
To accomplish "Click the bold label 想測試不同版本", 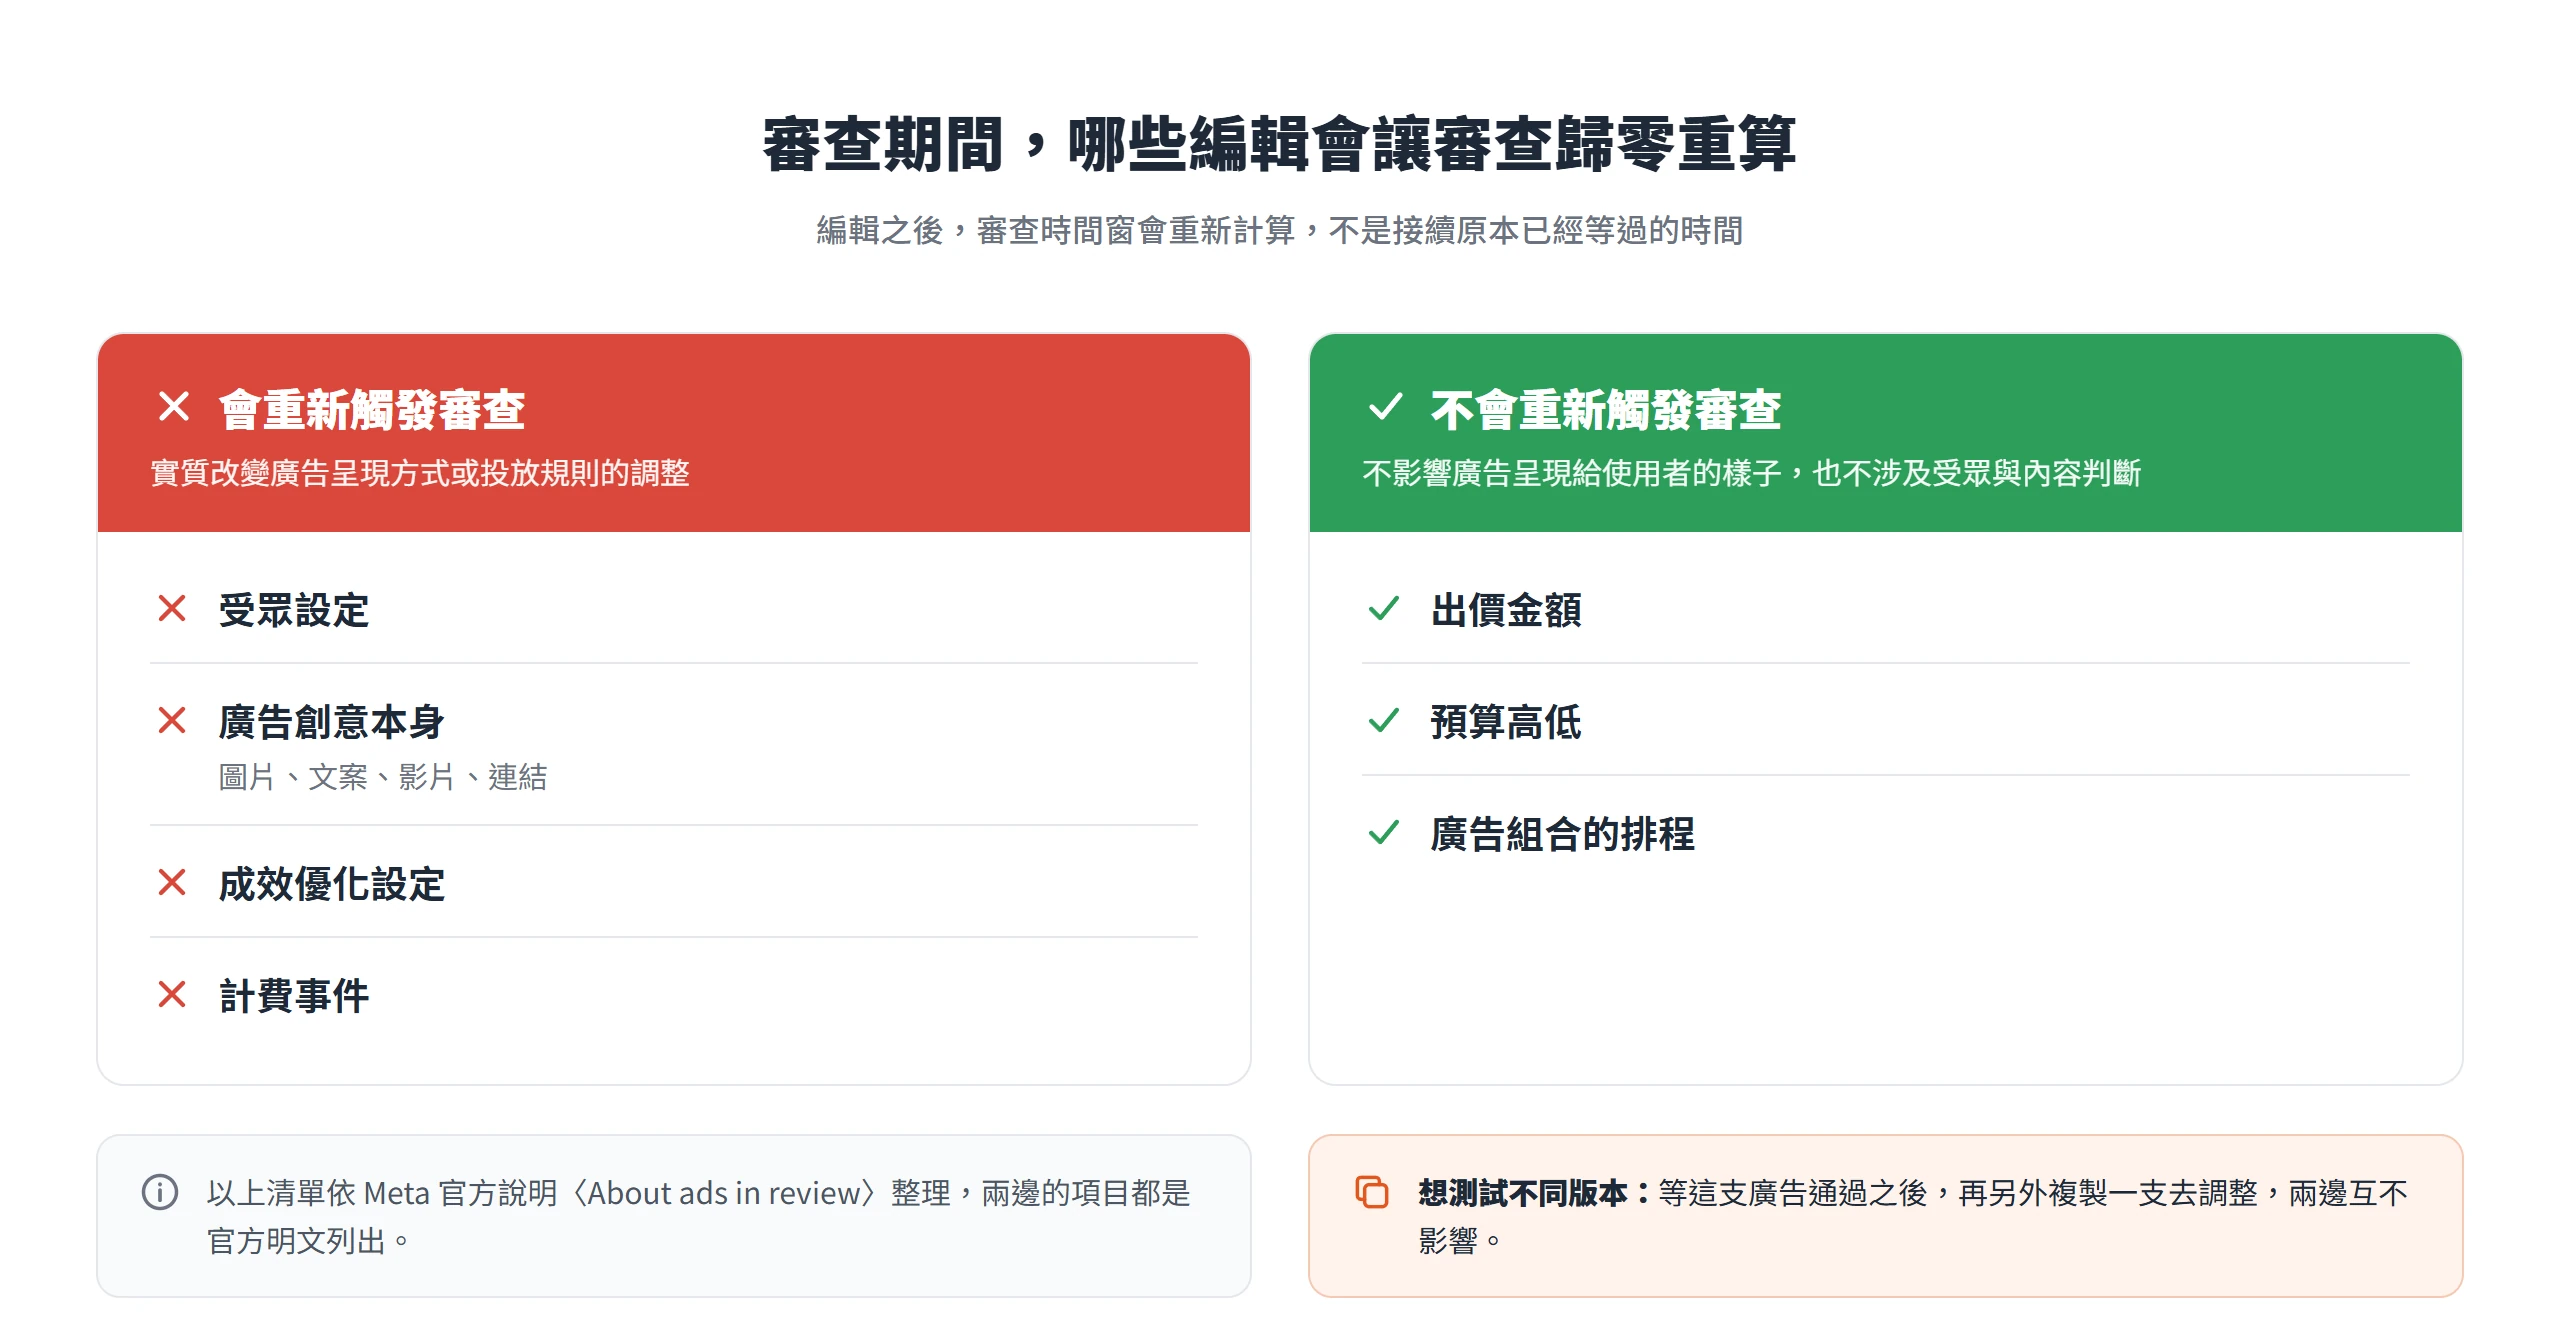I will pyautogui.click(x=1534, y=1193).
